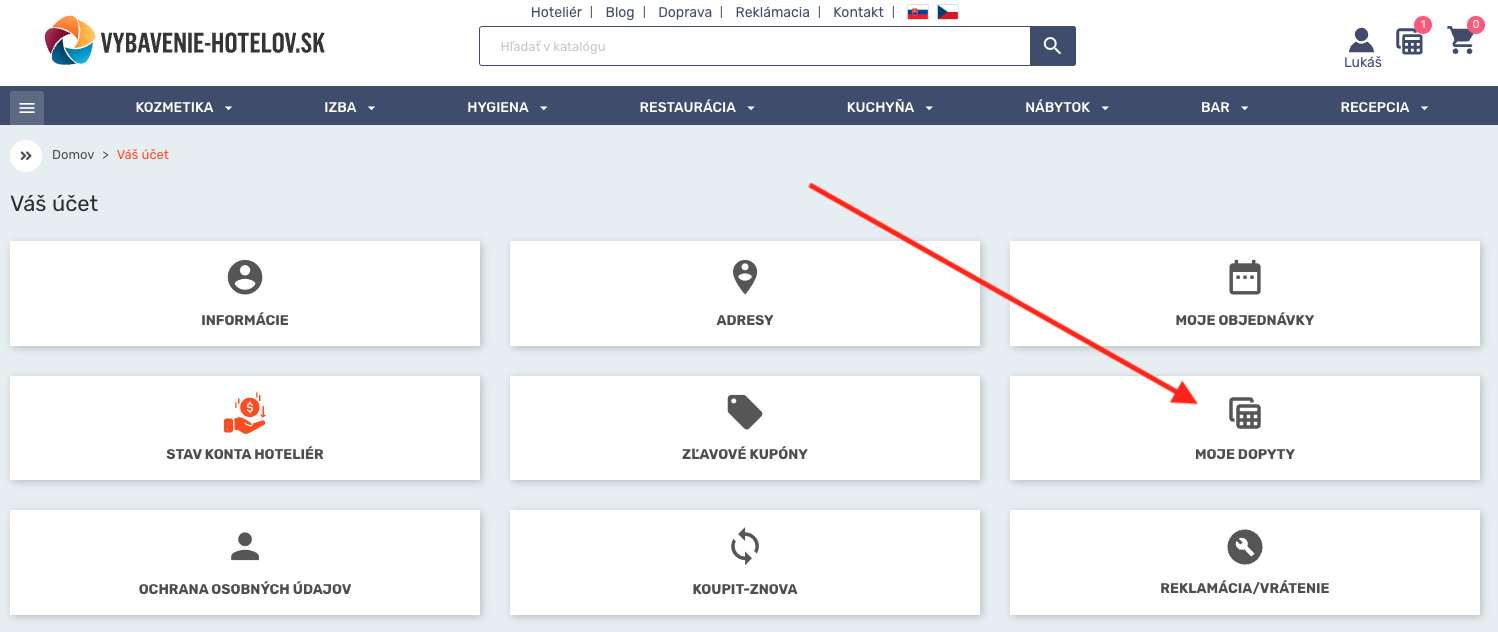Open the Recepcia category menu
The height and width of the screenshot is (632, 1498).
click(x=1384, y=107)
